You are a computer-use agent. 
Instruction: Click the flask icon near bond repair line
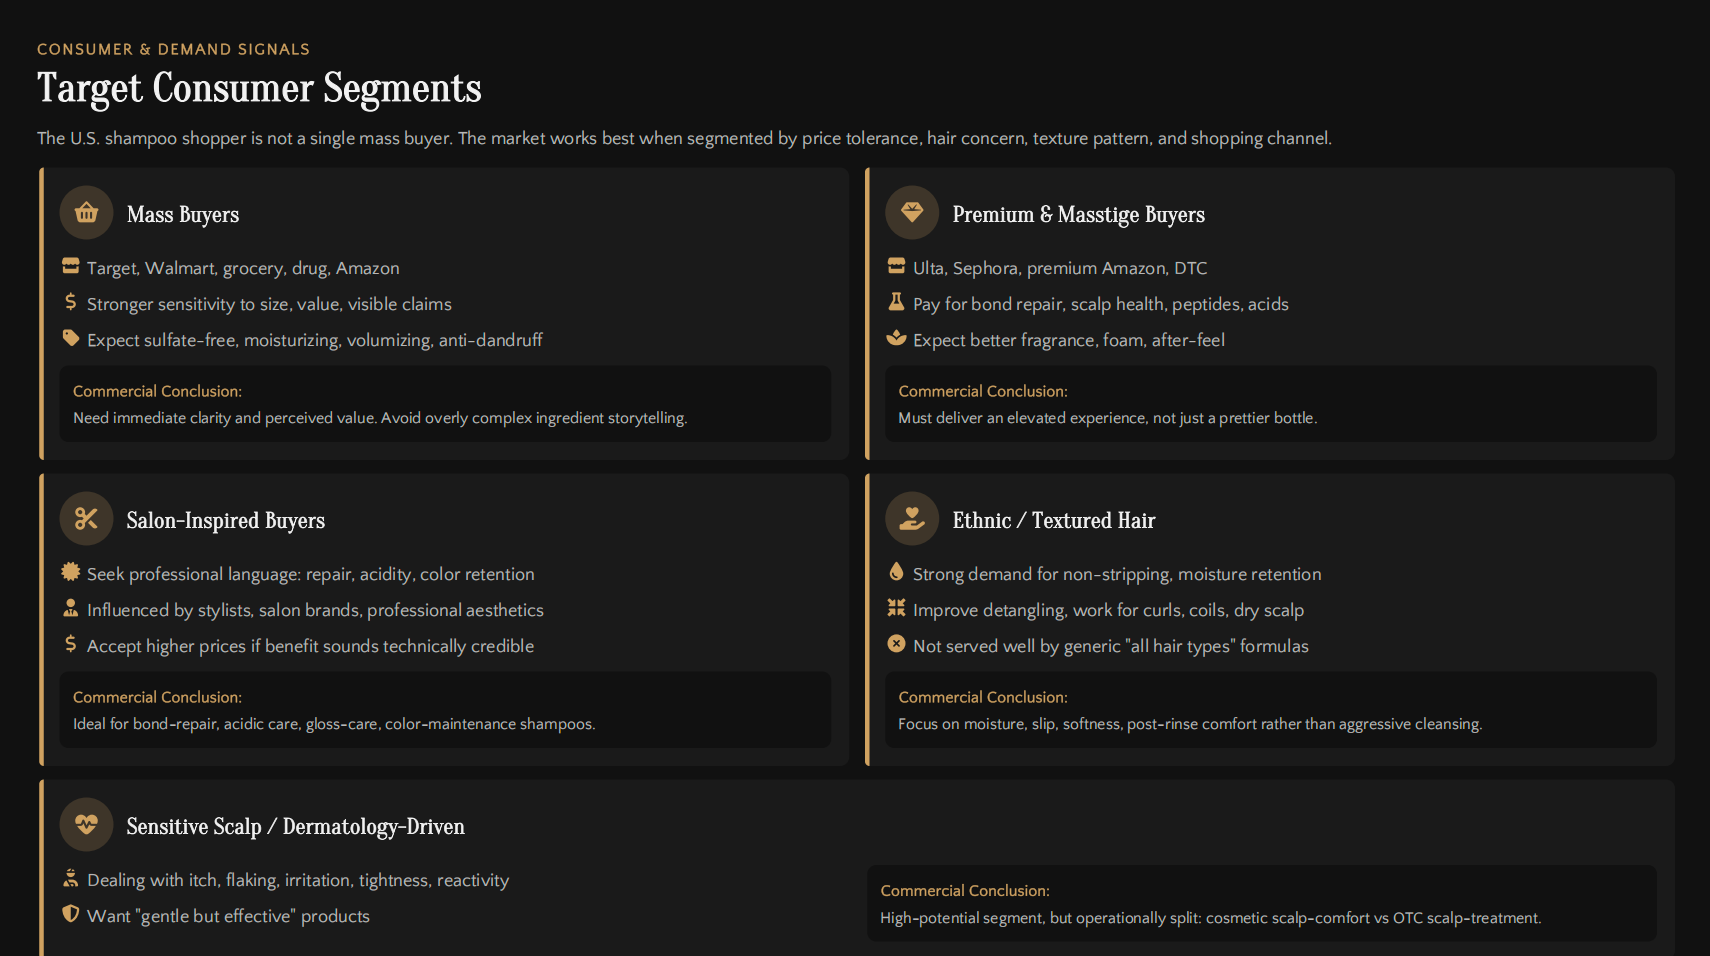click(x=896, y=302)
